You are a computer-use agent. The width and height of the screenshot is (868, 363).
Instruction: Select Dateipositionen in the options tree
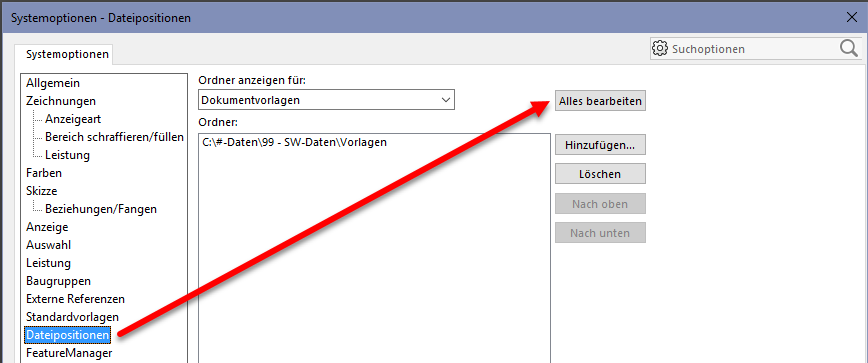point(68,335)
